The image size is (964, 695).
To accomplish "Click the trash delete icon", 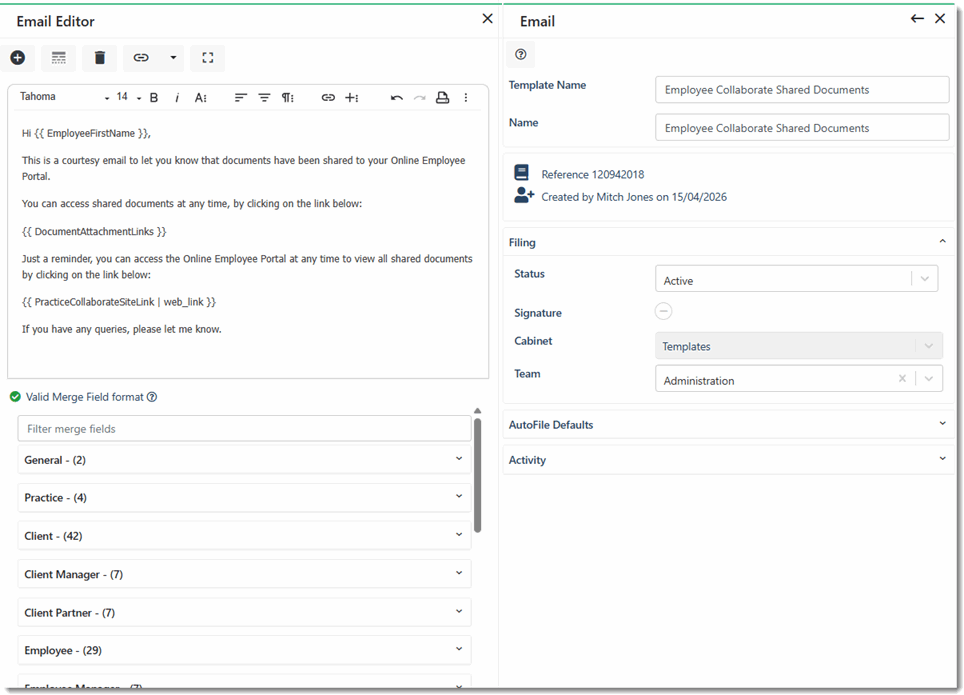I will [100, 58].
